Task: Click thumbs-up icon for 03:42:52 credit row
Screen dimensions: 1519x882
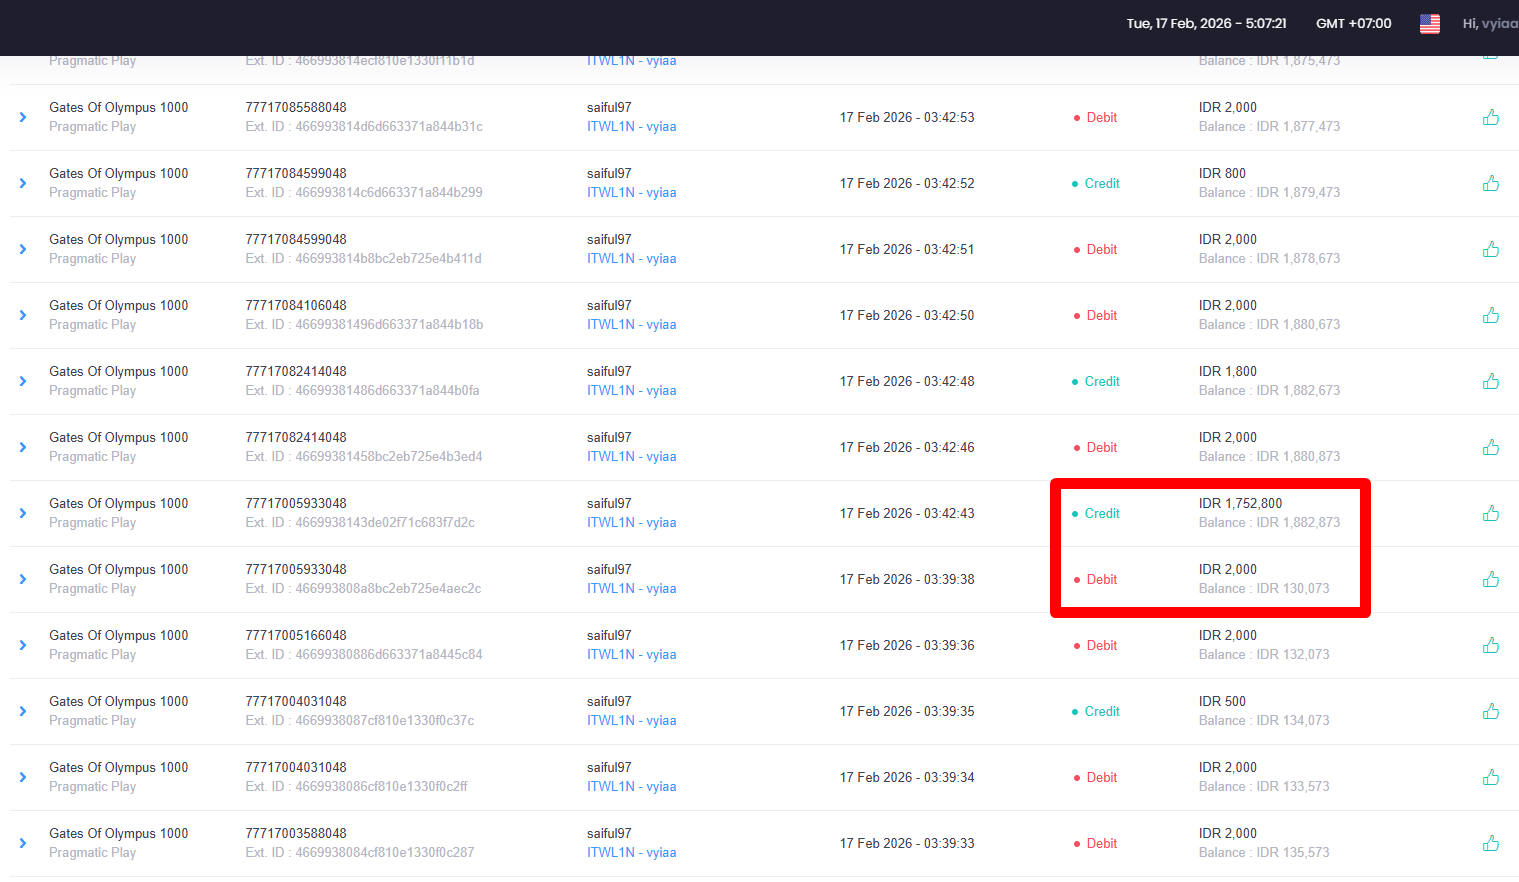Action: click(x=1490, y=183)
